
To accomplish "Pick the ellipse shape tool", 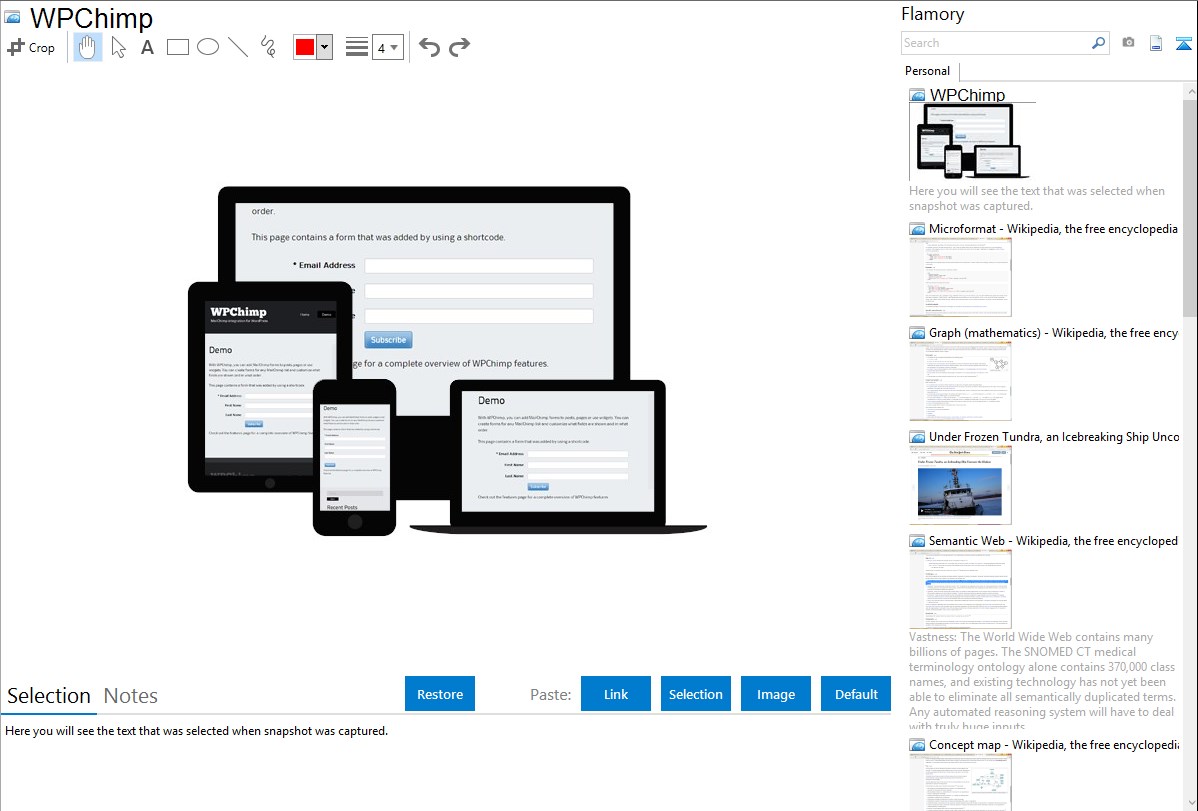I will (x=208, y=47).
